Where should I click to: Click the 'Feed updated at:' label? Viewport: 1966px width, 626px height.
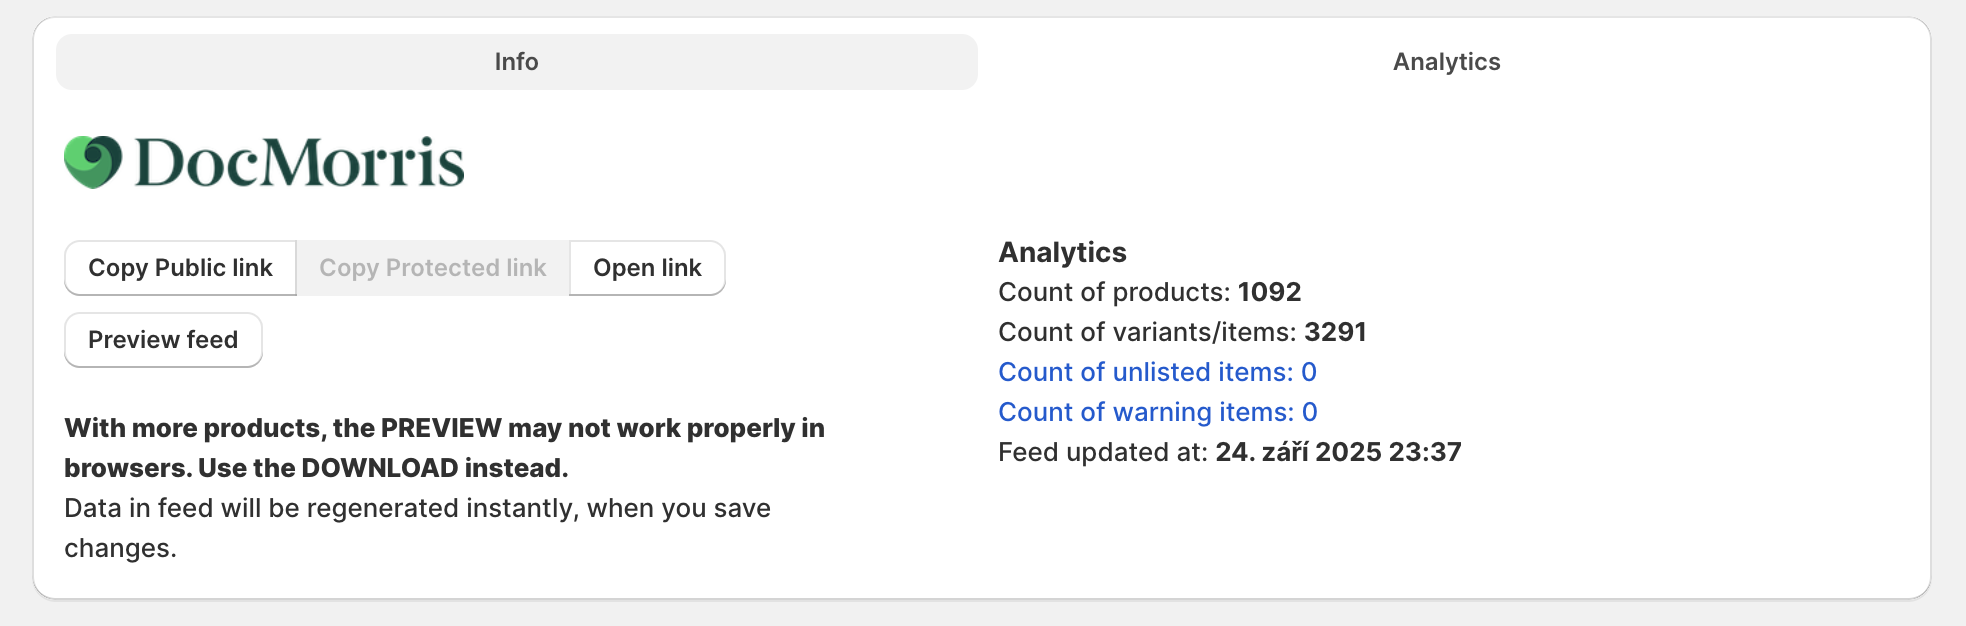coord(1103,452)
